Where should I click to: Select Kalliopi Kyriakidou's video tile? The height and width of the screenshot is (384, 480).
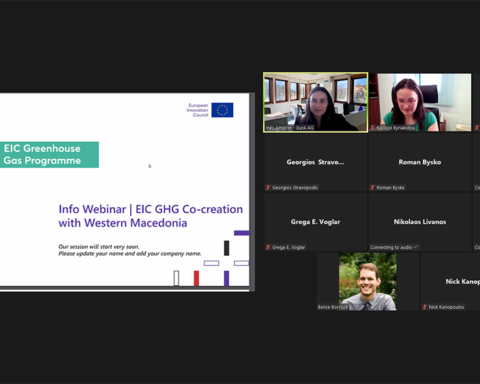tap(420, 102)
